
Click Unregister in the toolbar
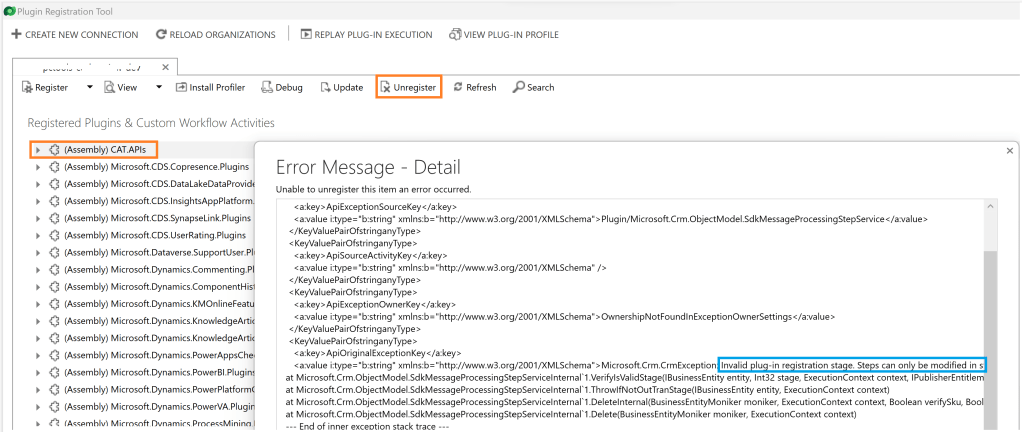coord(407,87)
